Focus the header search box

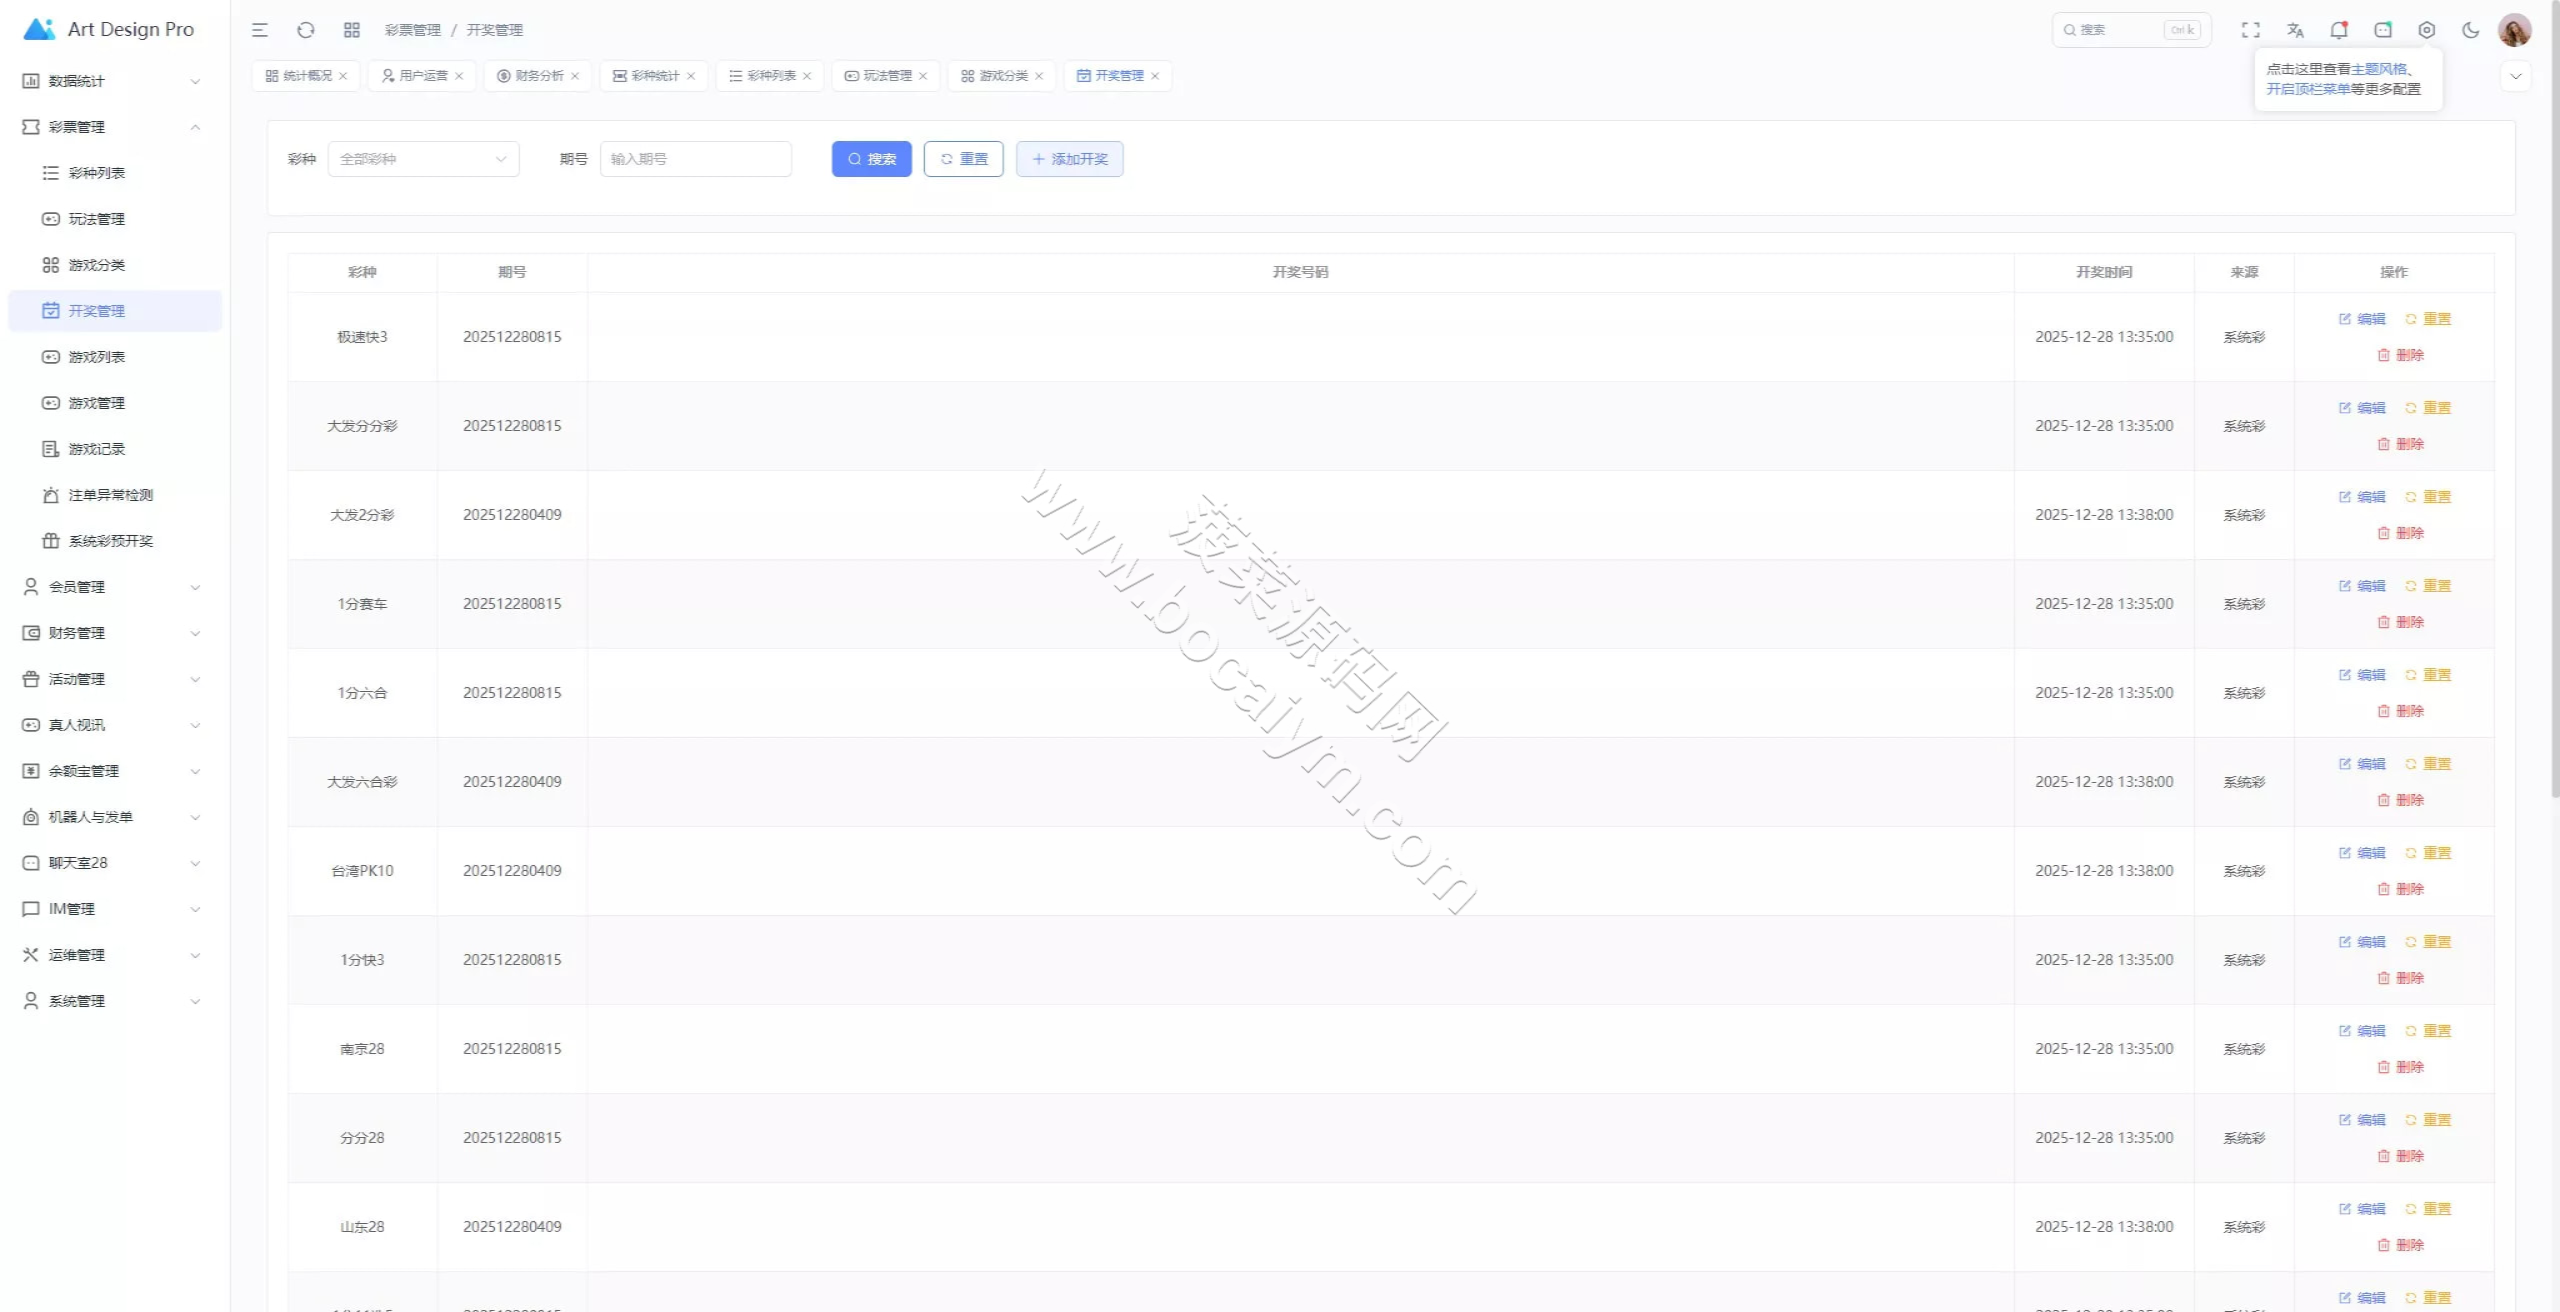click(x=2132, y=30)
